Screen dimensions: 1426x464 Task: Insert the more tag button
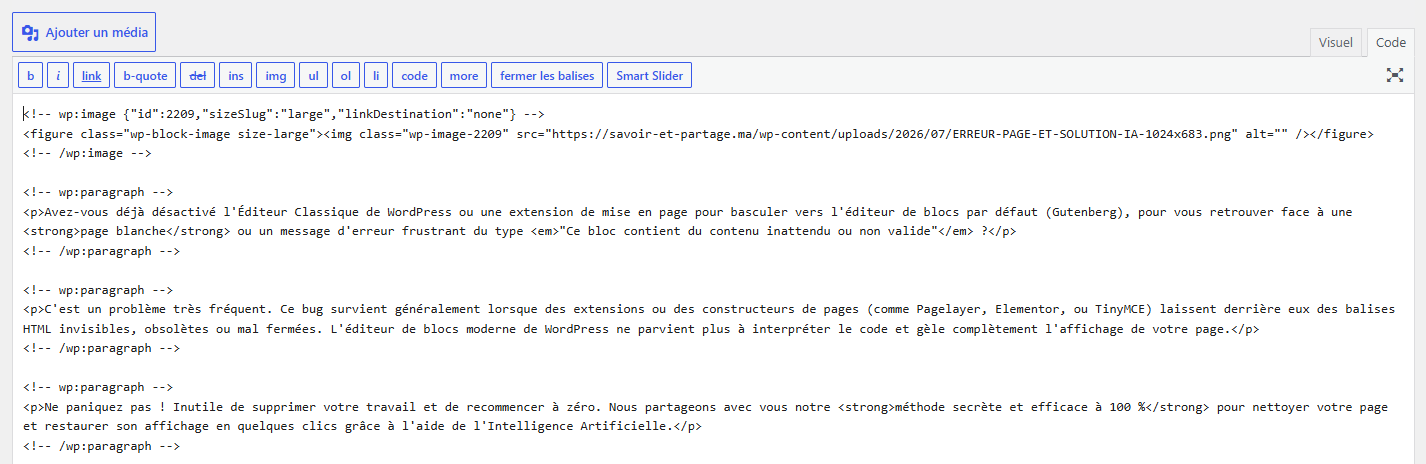[463, 75]
